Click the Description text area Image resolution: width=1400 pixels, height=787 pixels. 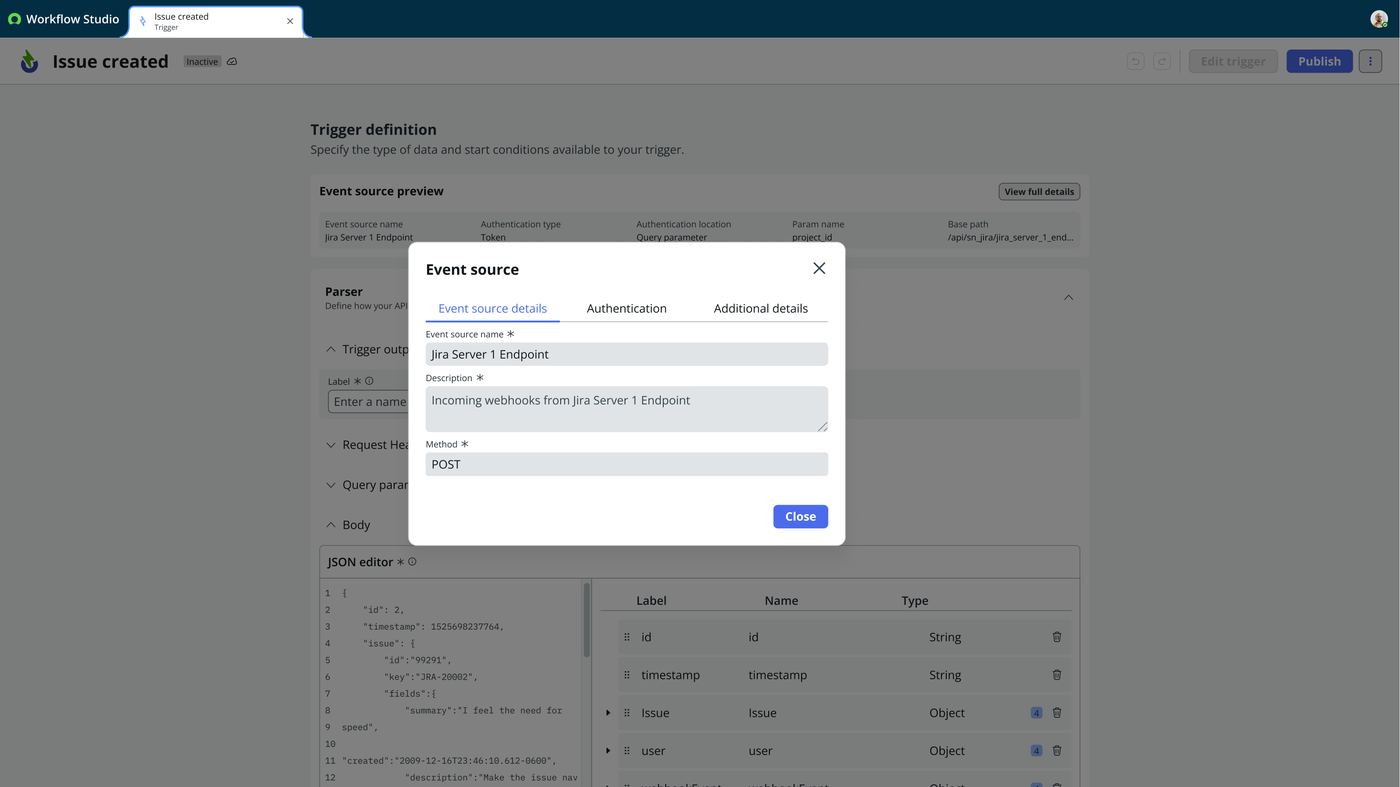[x=626, y=409]
